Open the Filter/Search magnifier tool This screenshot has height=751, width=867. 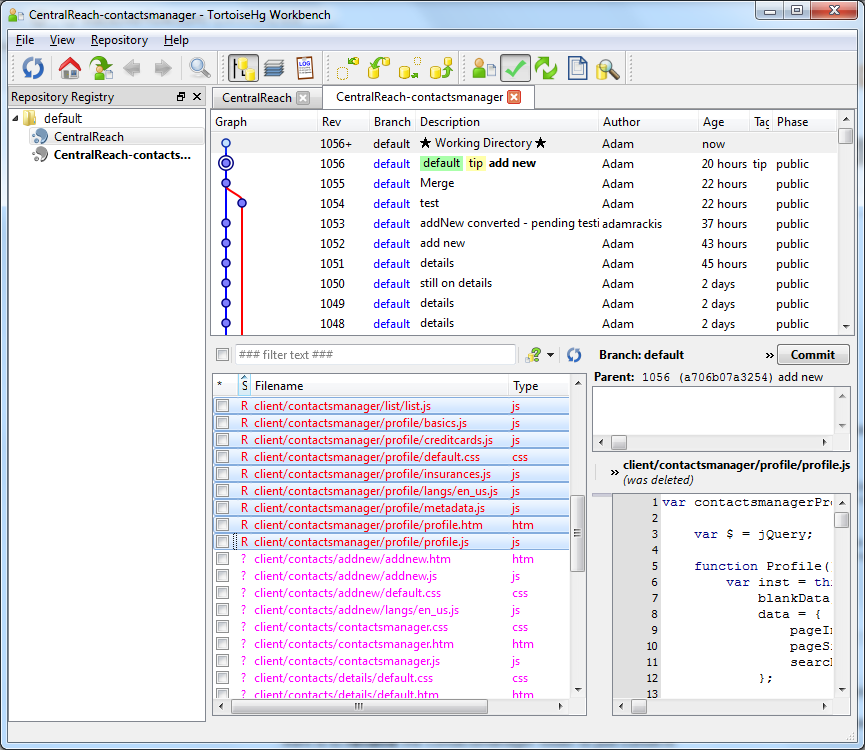tap(200, 68)
